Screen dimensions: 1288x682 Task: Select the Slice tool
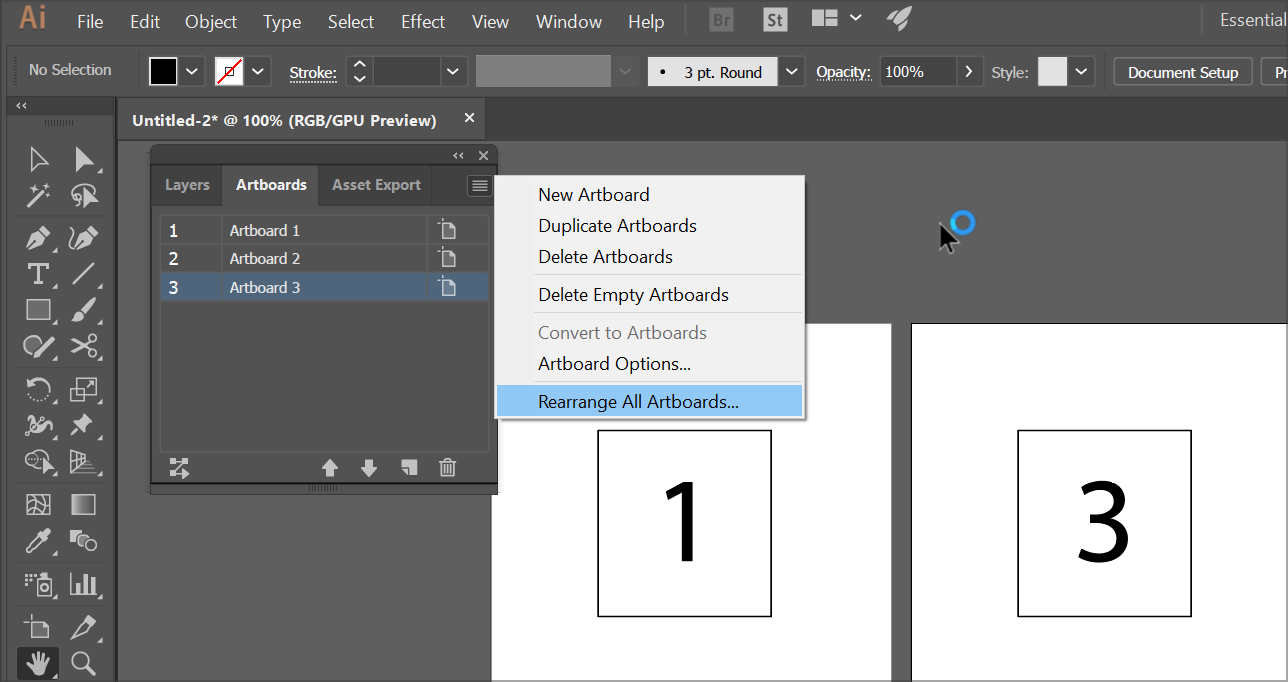[x=84, y=627]
